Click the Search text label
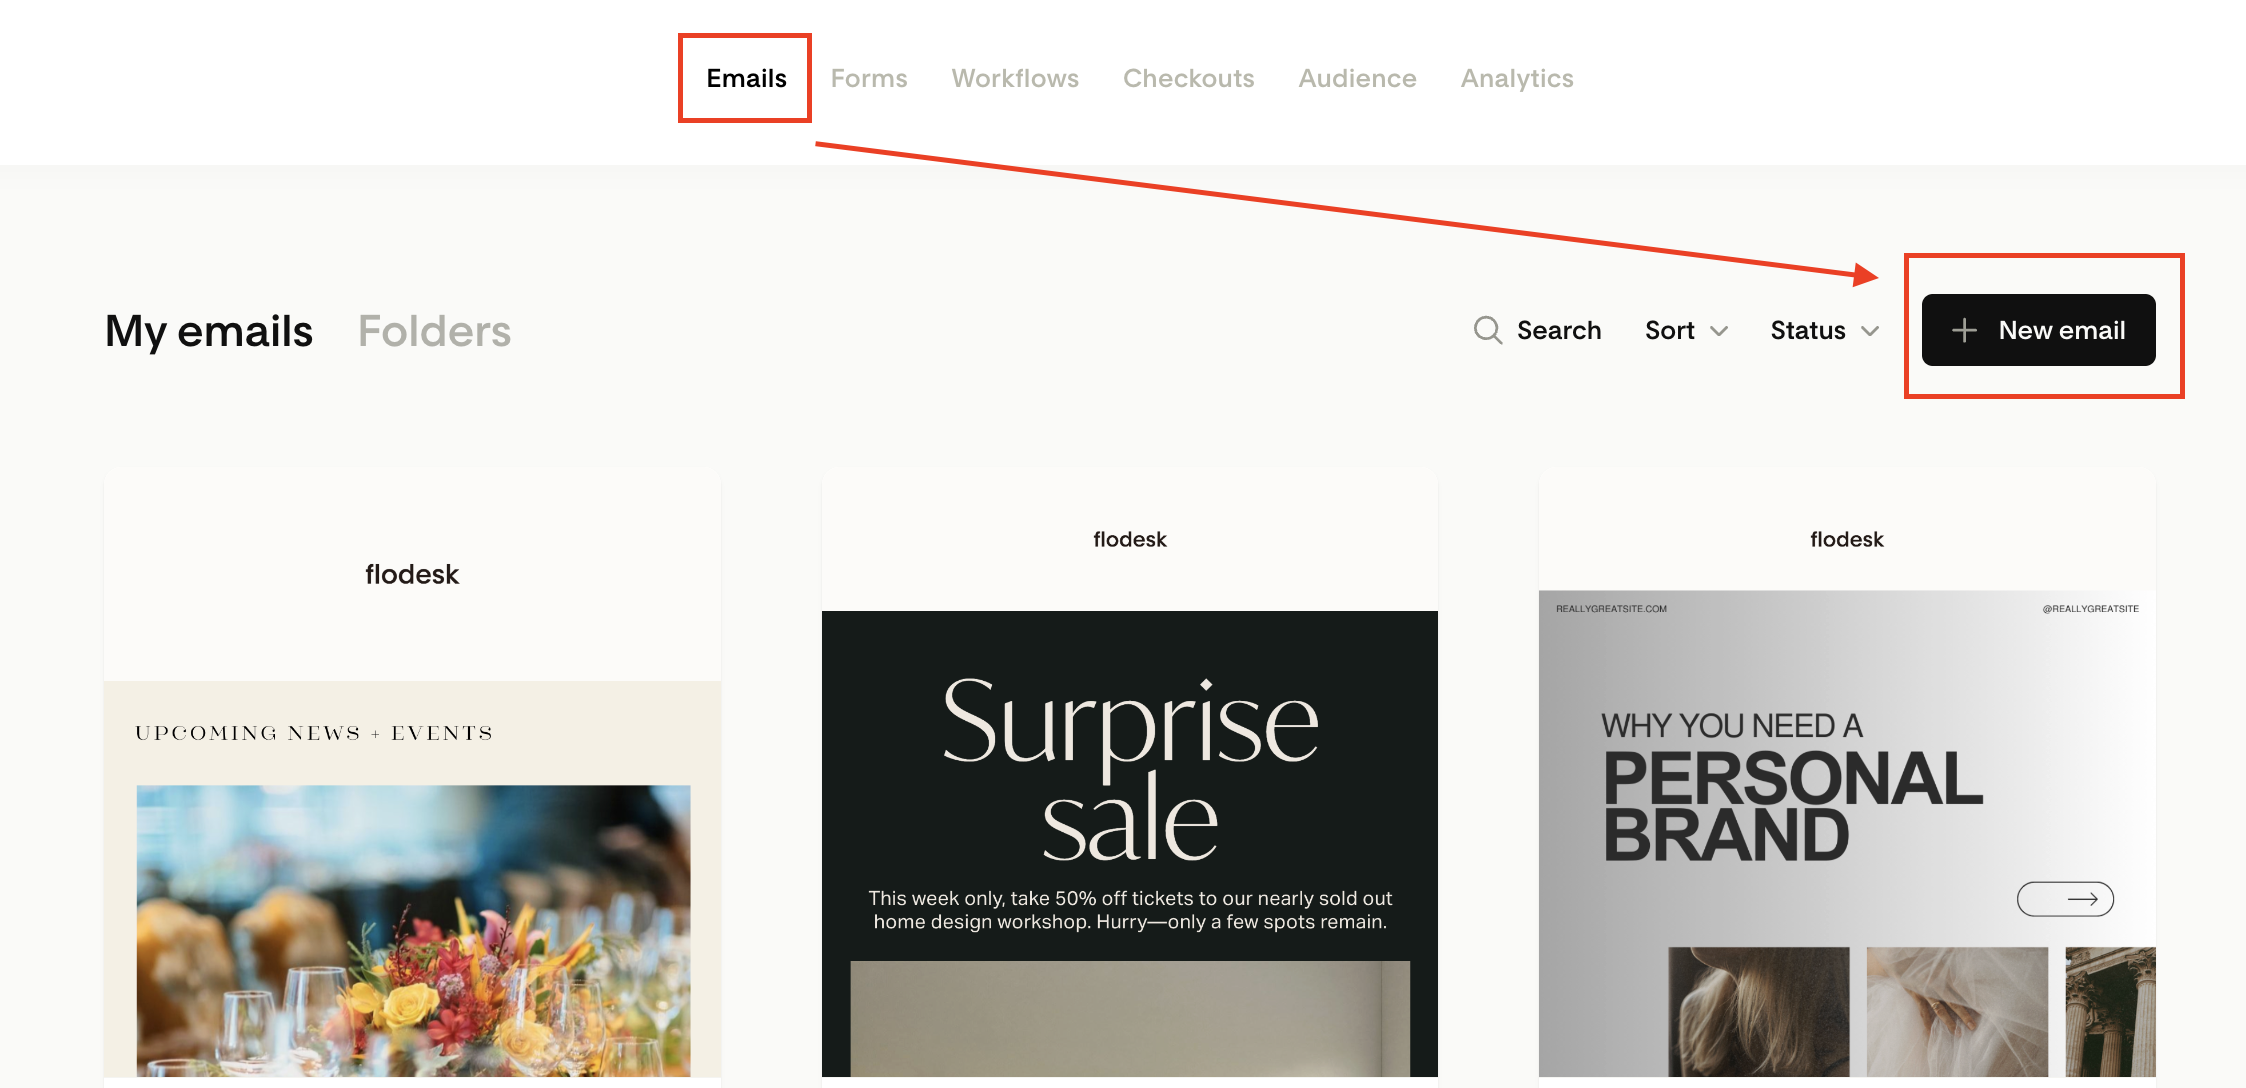Screen dimensions: 2246x1088 [x=1558, y=330]
